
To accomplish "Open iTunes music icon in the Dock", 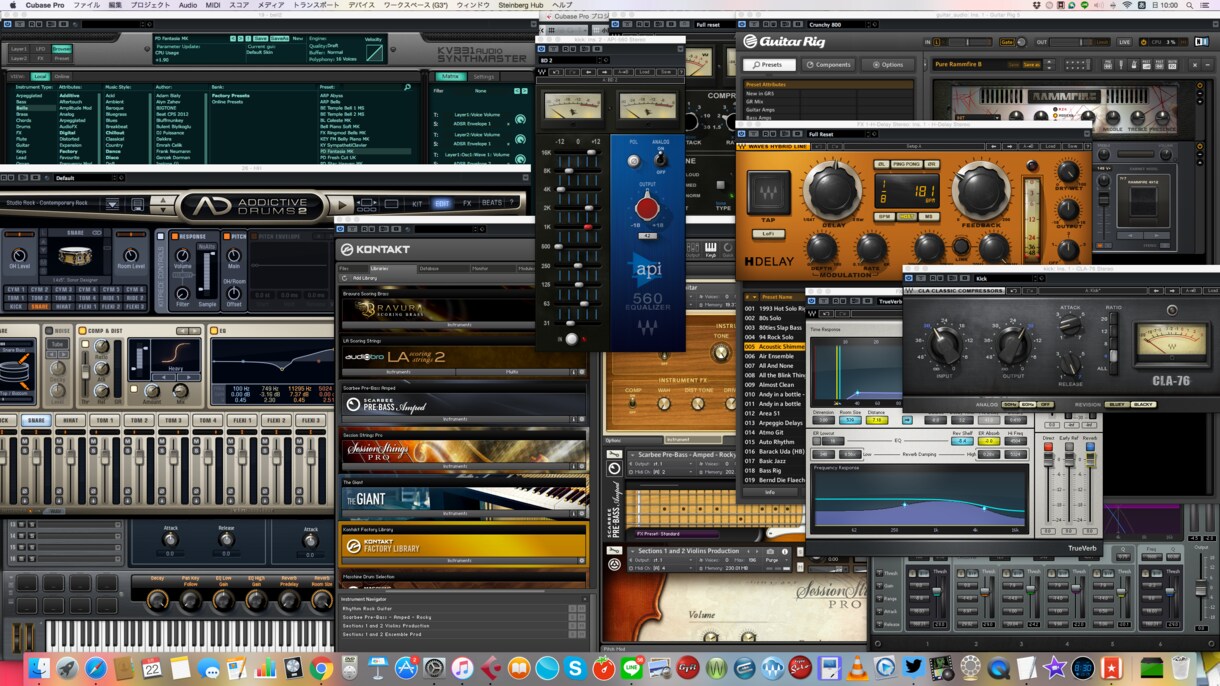I will (x=462, y=668).
